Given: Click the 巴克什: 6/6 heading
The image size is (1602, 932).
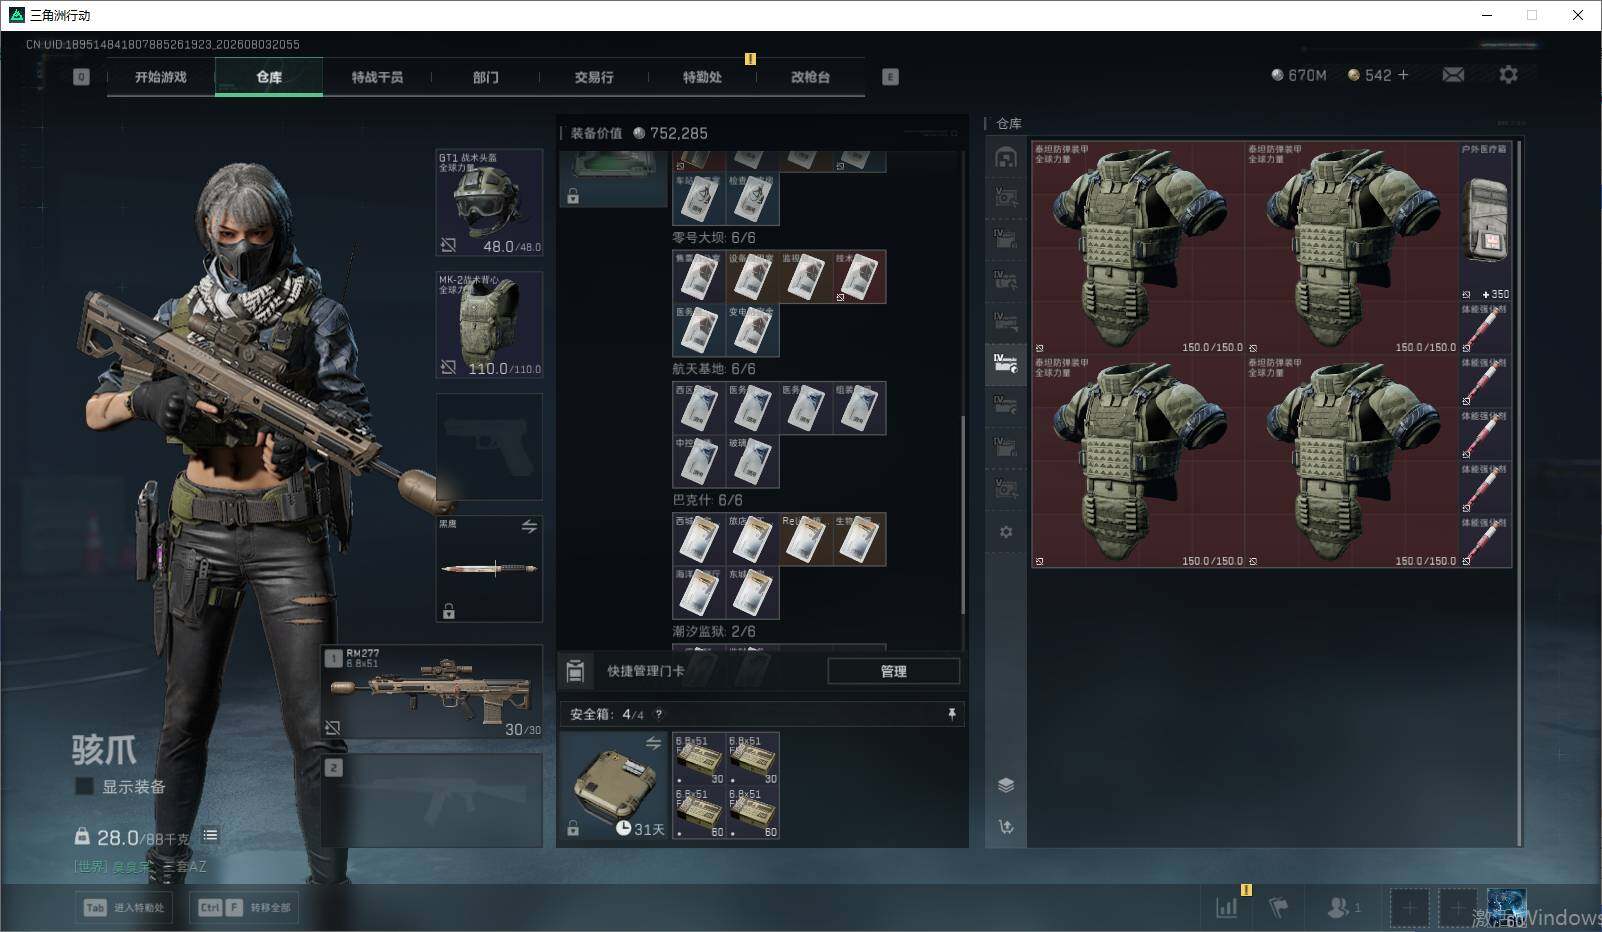Looking at the screenshot, I should 708,500.
